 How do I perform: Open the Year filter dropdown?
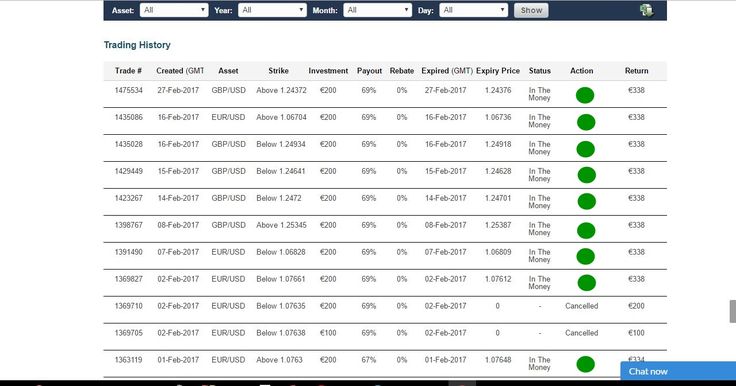pyautogui.click(x=272, y=10)
